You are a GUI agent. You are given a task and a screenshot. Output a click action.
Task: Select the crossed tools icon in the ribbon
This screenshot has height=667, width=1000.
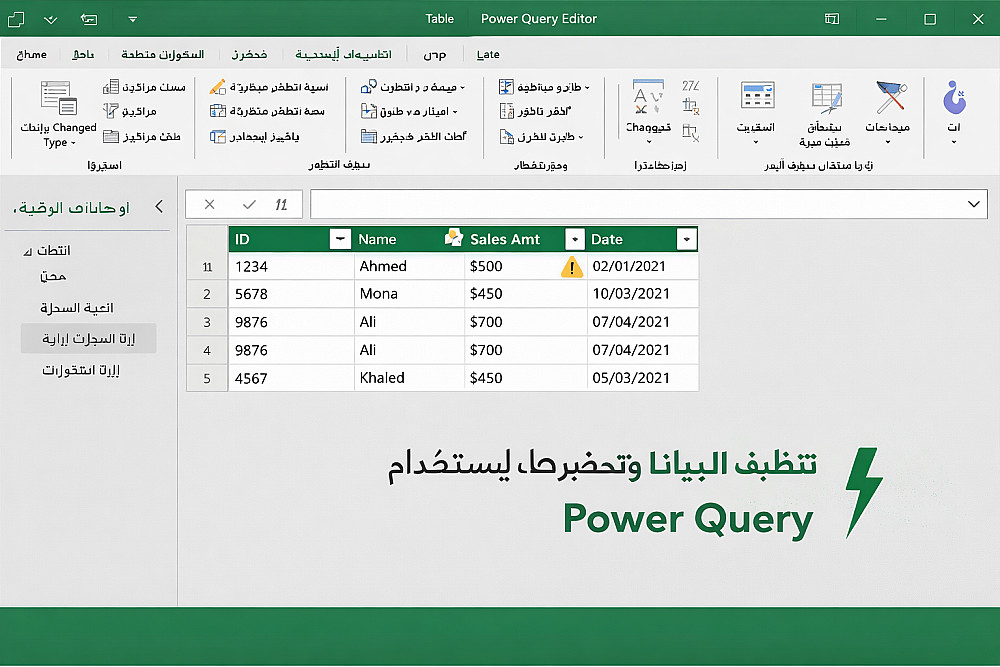(x=890, y=98)
